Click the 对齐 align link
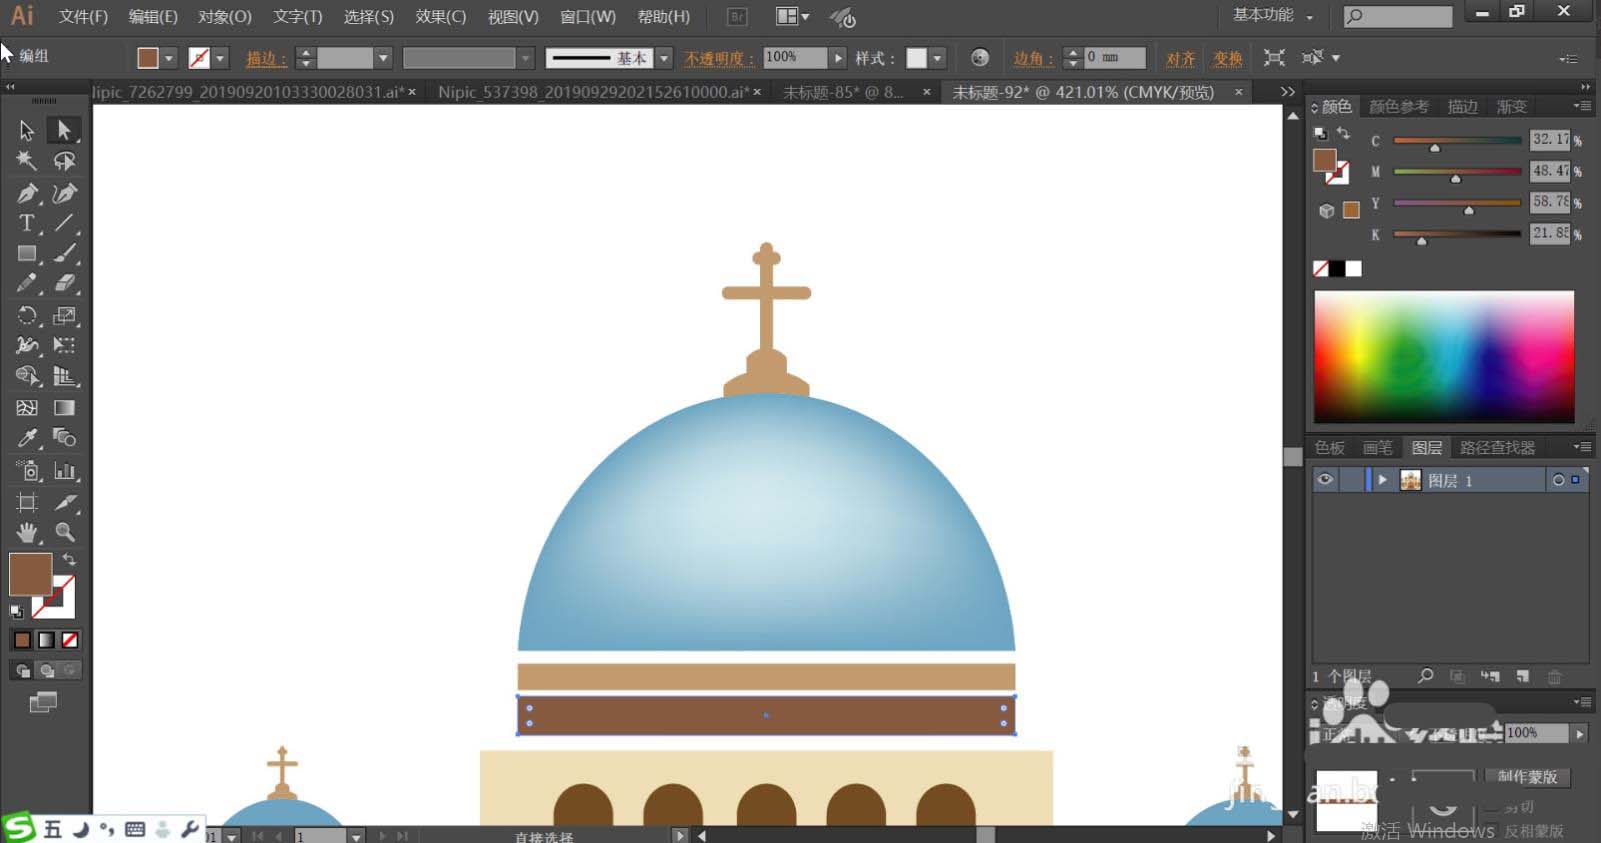This screenshot has width=1601, height=843. [x=1180, y=59]
